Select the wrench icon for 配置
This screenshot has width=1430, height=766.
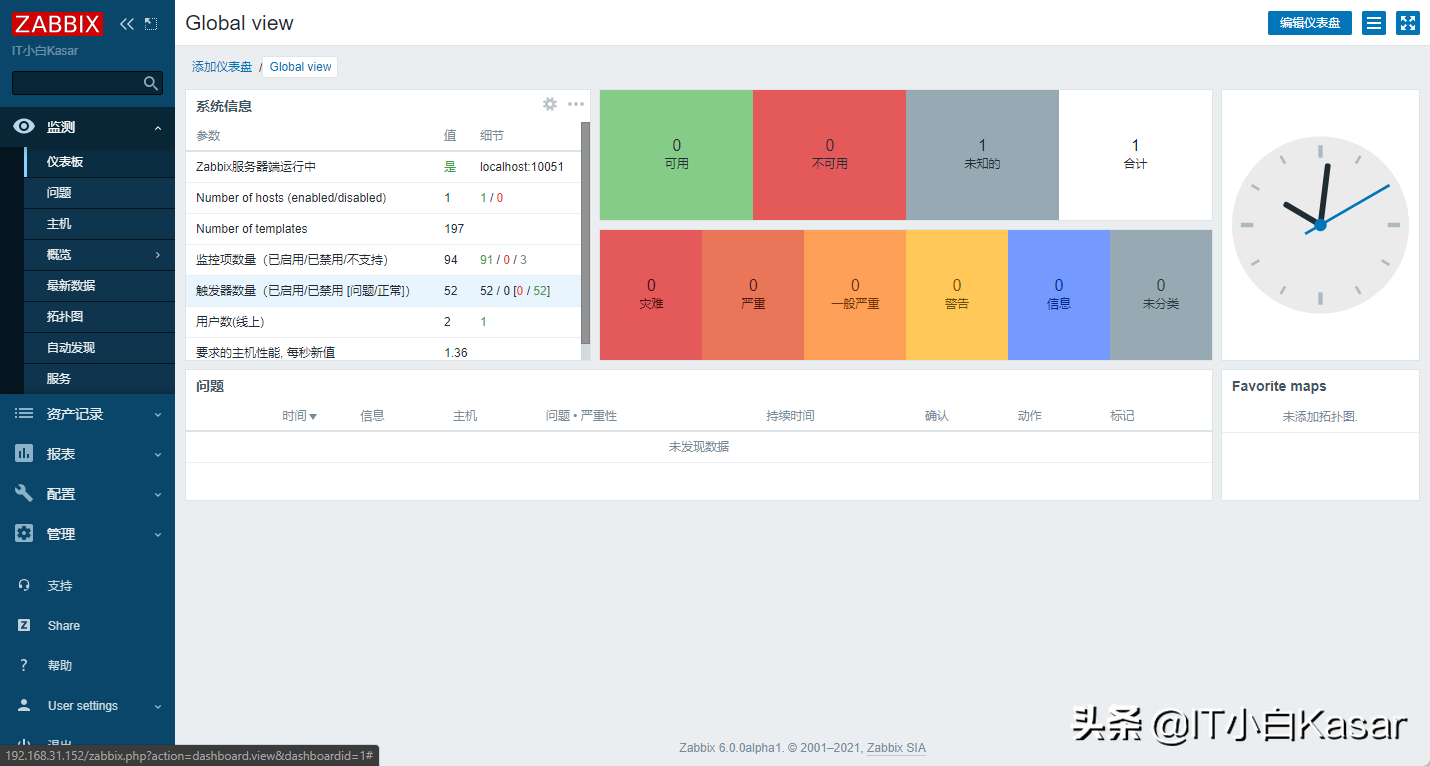(x=22, y=493)
